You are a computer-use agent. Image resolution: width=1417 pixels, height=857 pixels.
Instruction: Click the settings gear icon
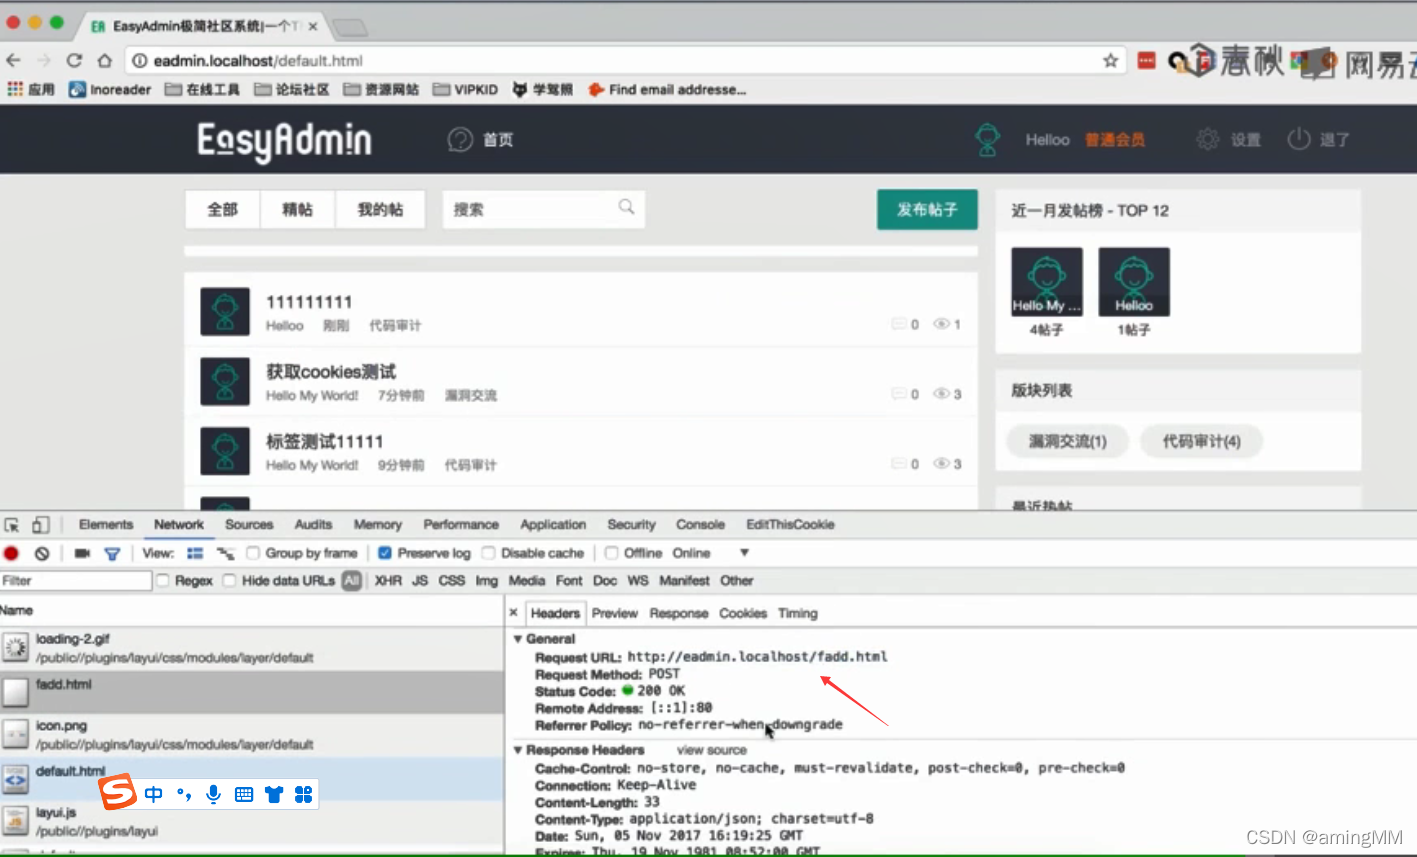pos(1208,139)
